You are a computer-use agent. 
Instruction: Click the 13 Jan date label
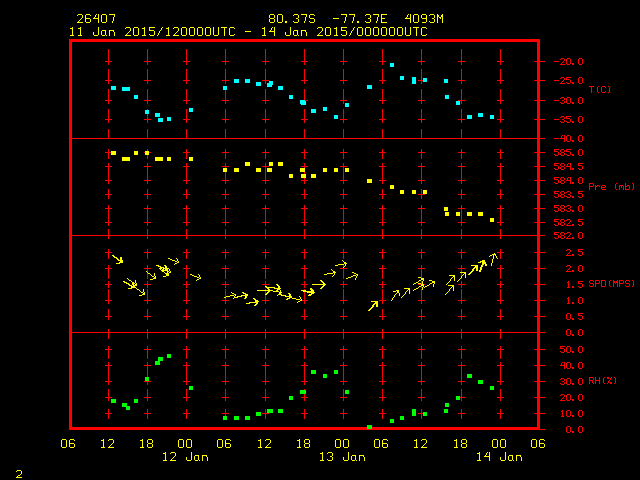point(342,457)
